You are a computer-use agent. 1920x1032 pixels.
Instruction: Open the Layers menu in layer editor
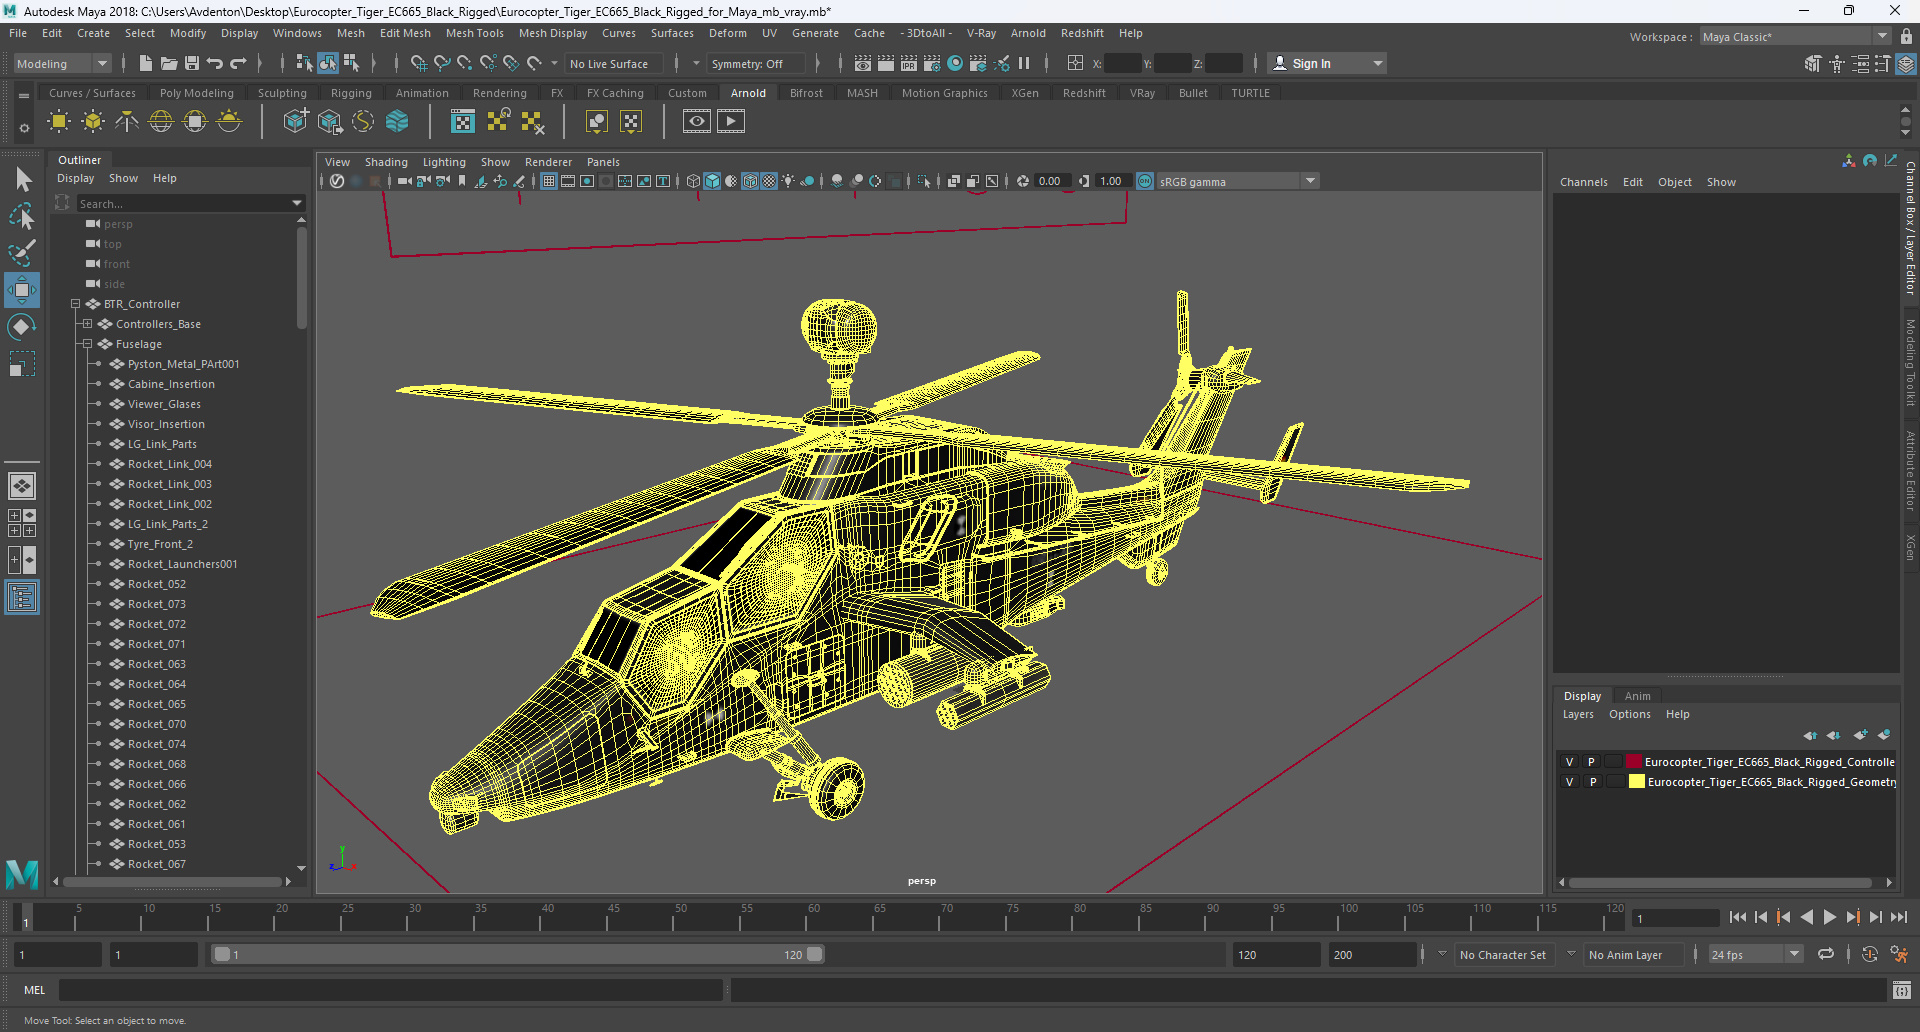(x=1578, y=714)
